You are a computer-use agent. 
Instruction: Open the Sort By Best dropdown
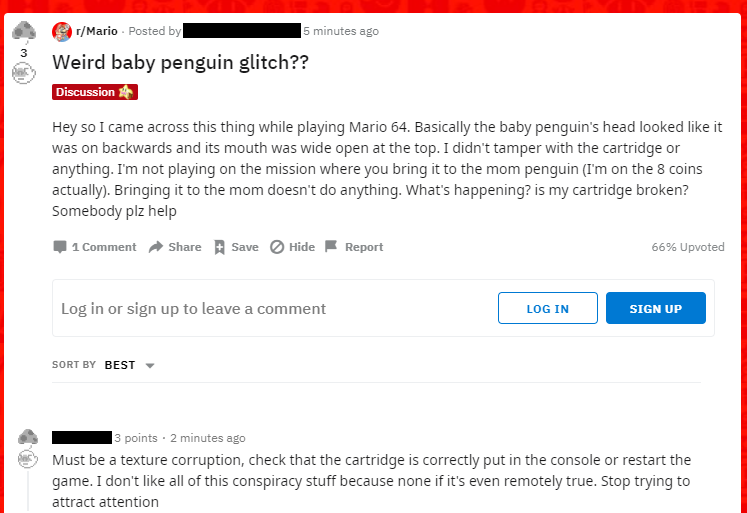click(119, 365)
